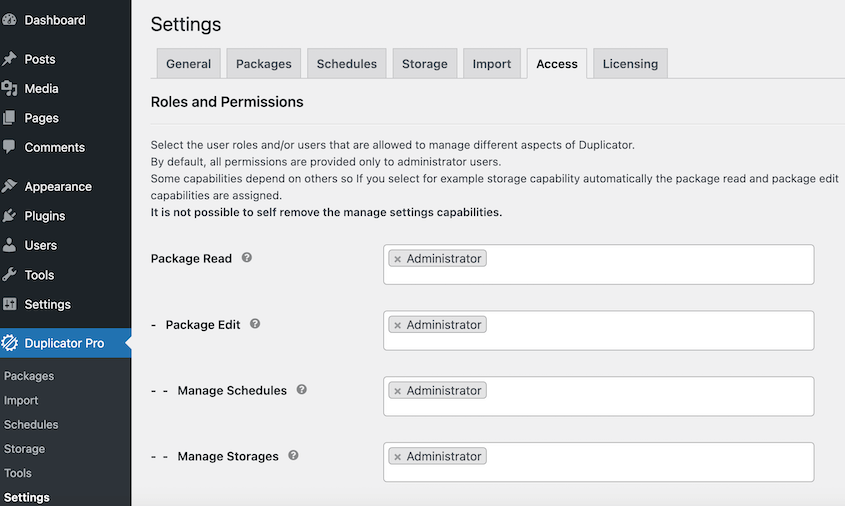This screenshot has width=845, height=506.
Task: Remove Administrator from Manage Schedules
Action: tap(397, 391)
